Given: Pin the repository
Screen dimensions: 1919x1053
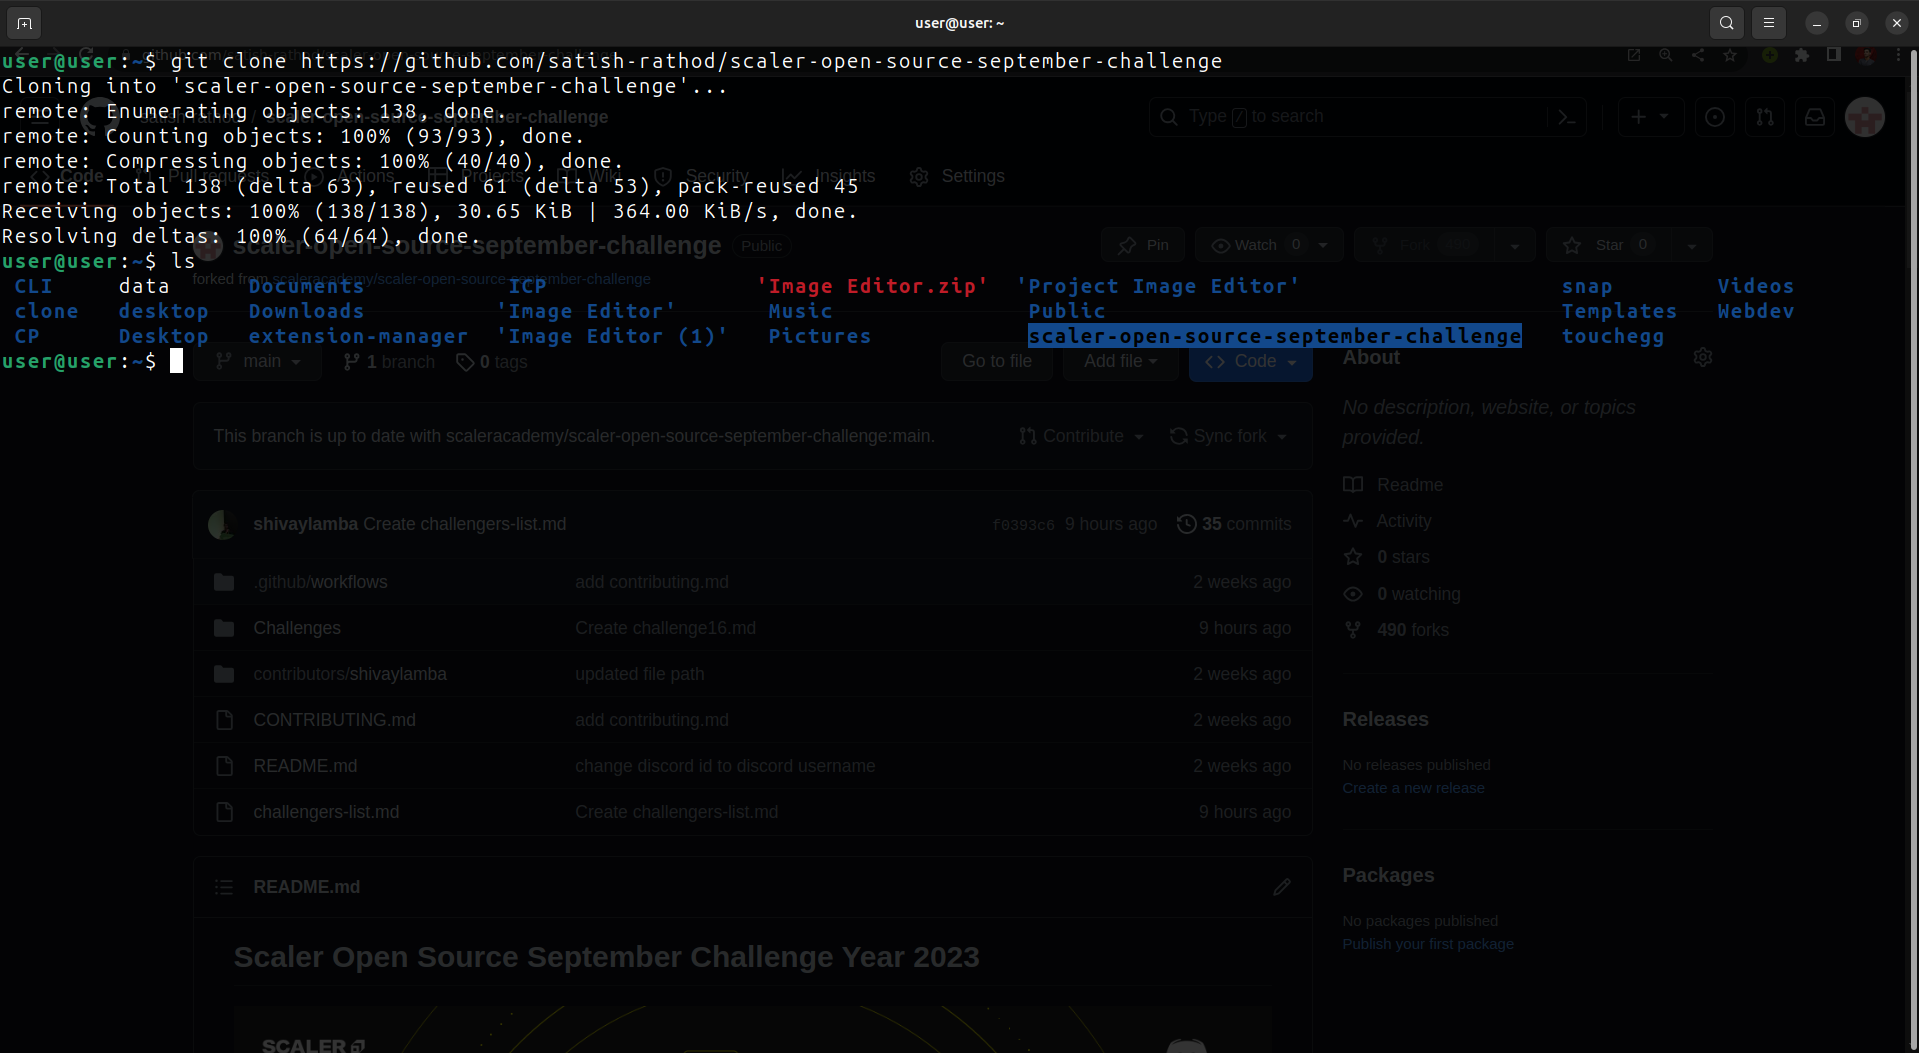Looking at the screenshot, I should tap(1142, 244).
